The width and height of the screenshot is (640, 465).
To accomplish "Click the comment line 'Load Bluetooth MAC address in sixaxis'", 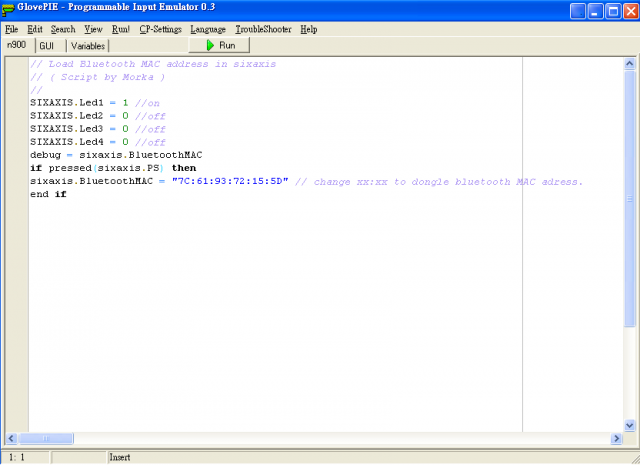I will 153,64.
